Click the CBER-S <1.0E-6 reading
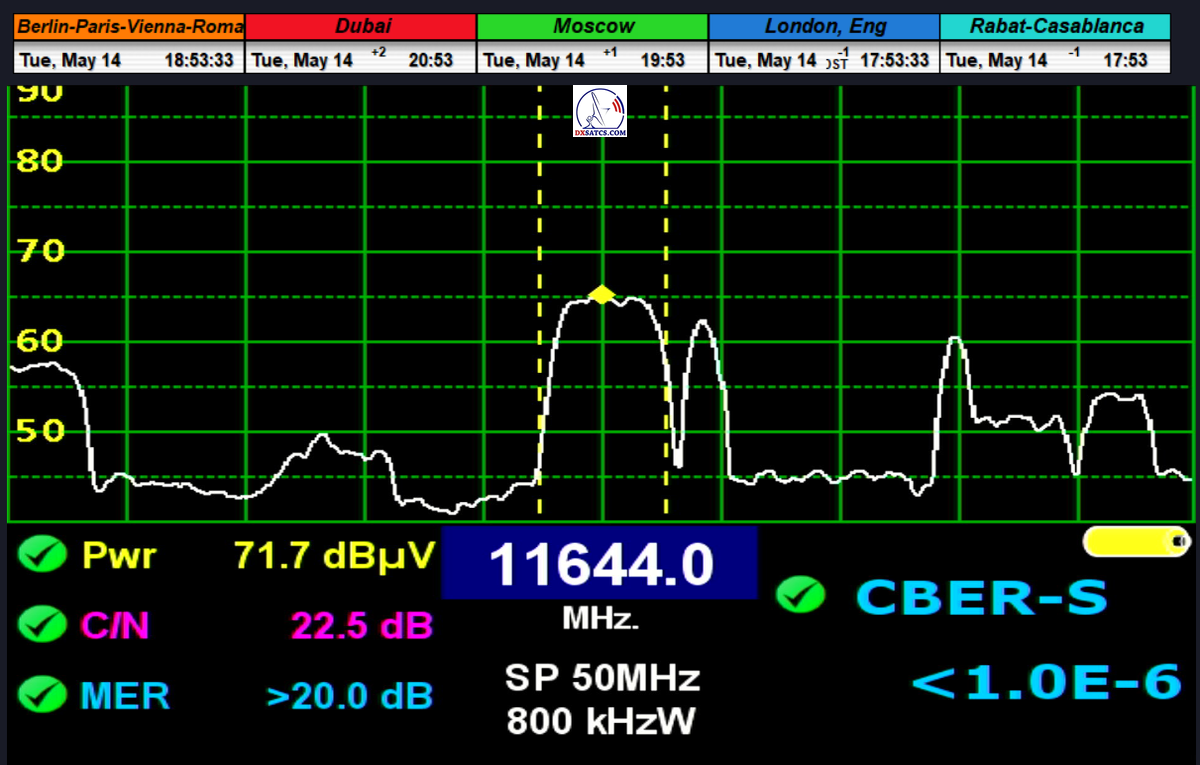 (x=1046, y=683)
